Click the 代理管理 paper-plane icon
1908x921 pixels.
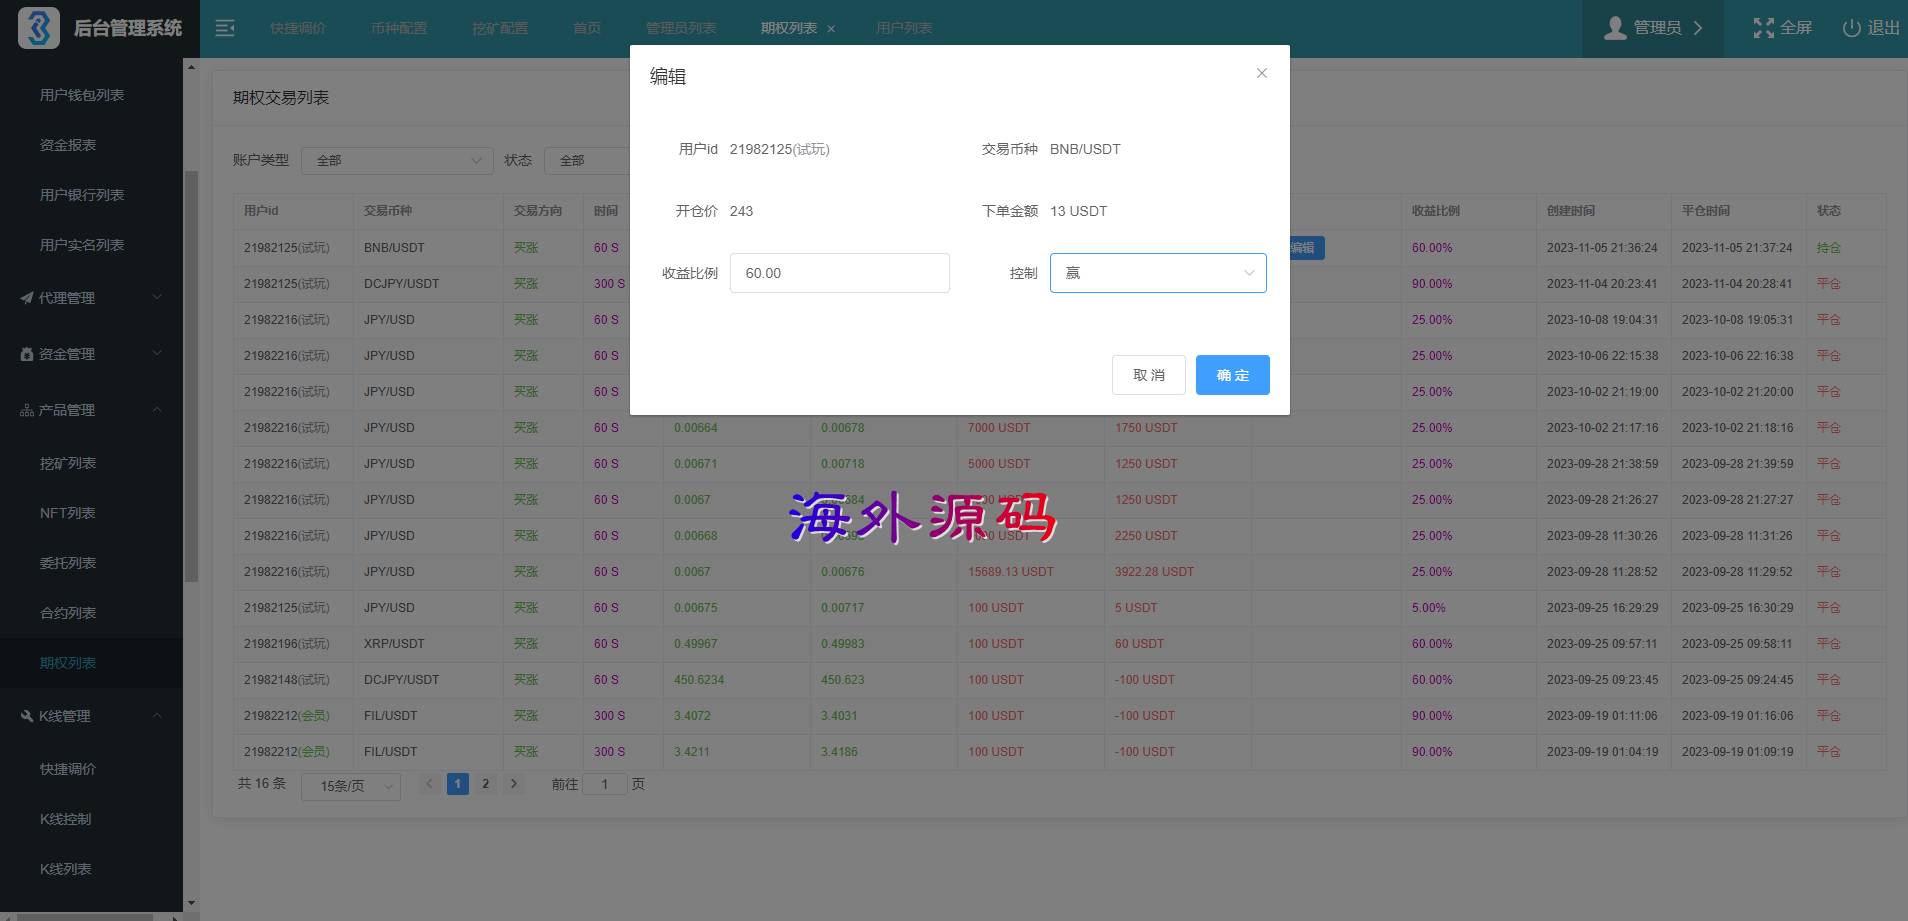(x=27, y=298)
